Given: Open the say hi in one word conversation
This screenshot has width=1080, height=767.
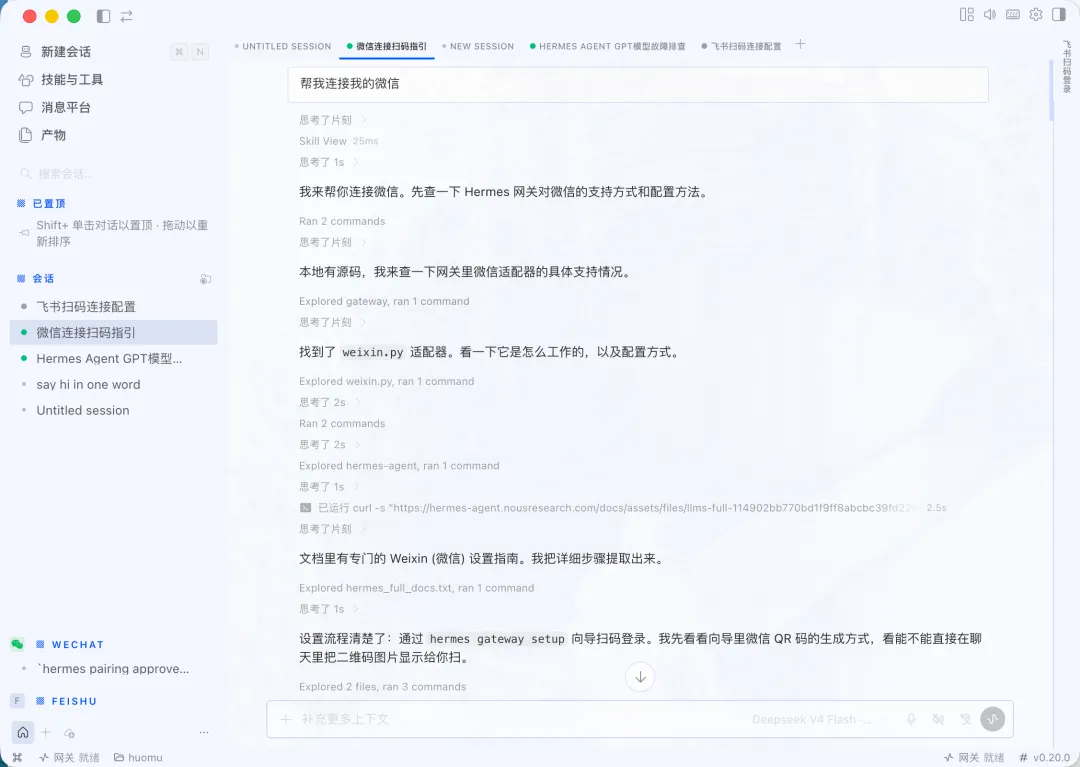Looking at the screenshot, I should click(114, 385).
